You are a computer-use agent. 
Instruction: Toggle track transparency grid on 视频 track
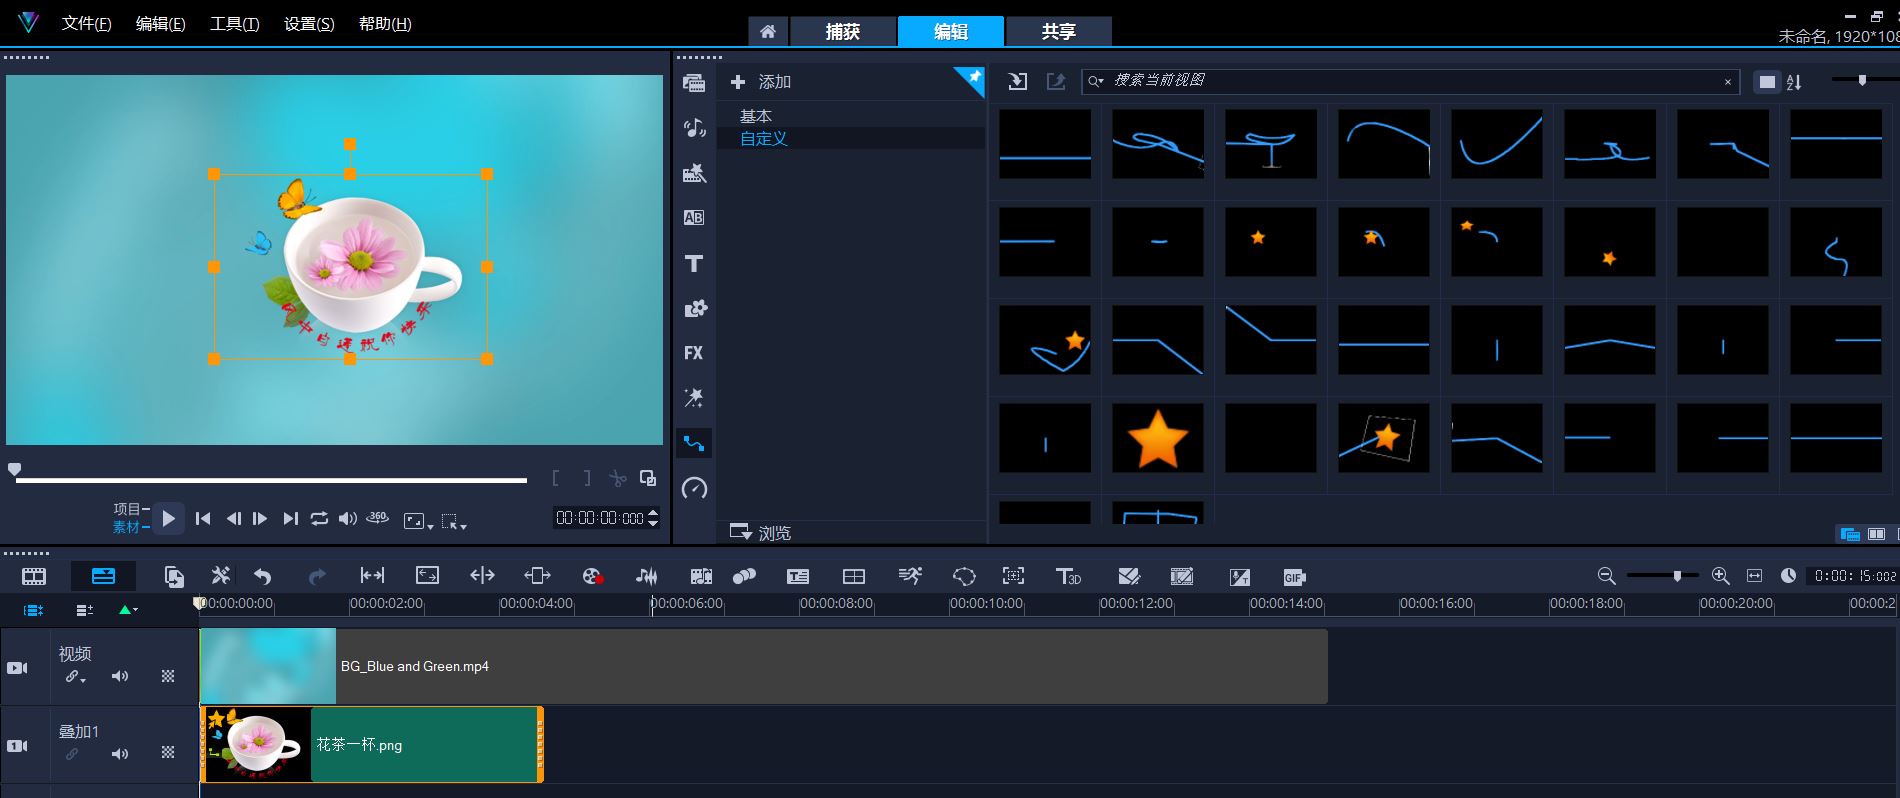tap(168, 676)
